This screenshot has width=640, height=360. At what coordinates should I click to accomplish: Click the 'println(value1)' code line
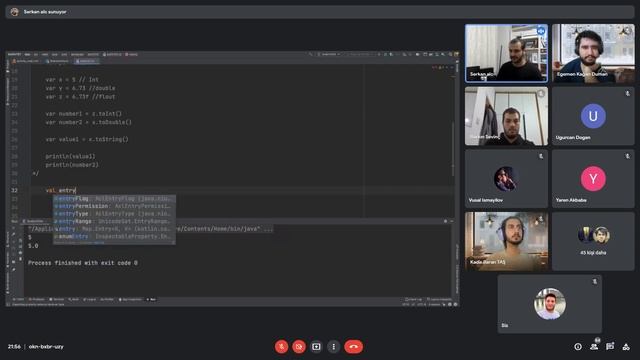point(70,156)
